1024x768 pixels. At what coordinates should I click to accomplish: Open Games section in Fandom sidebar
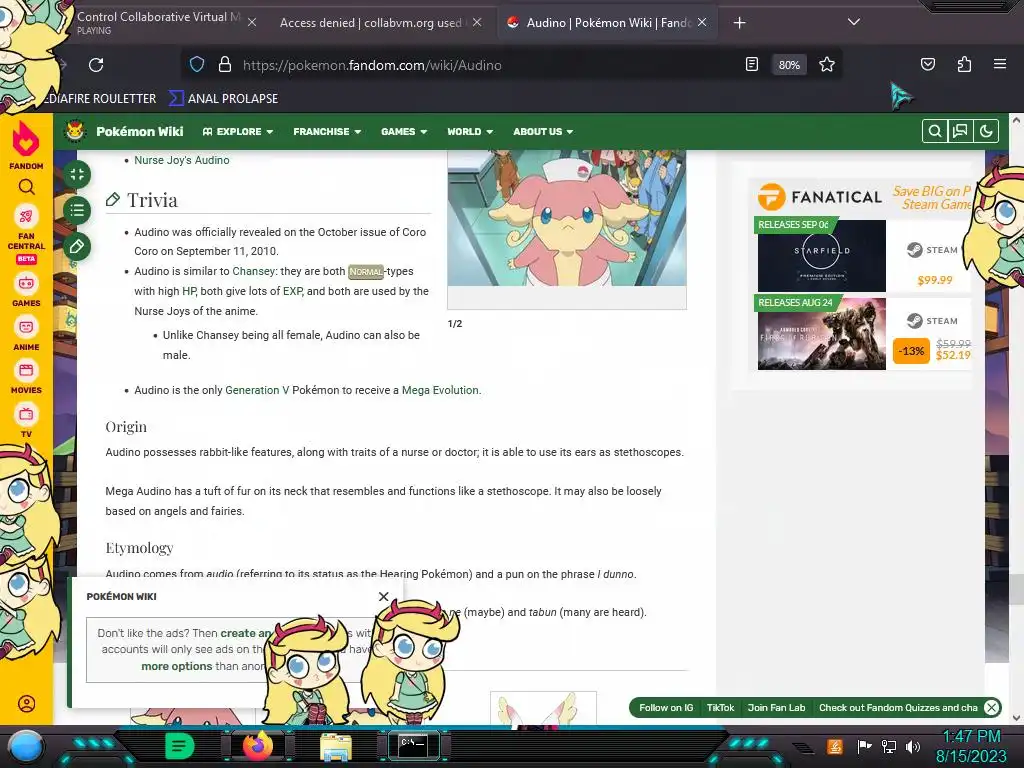(x=26, y=290)
